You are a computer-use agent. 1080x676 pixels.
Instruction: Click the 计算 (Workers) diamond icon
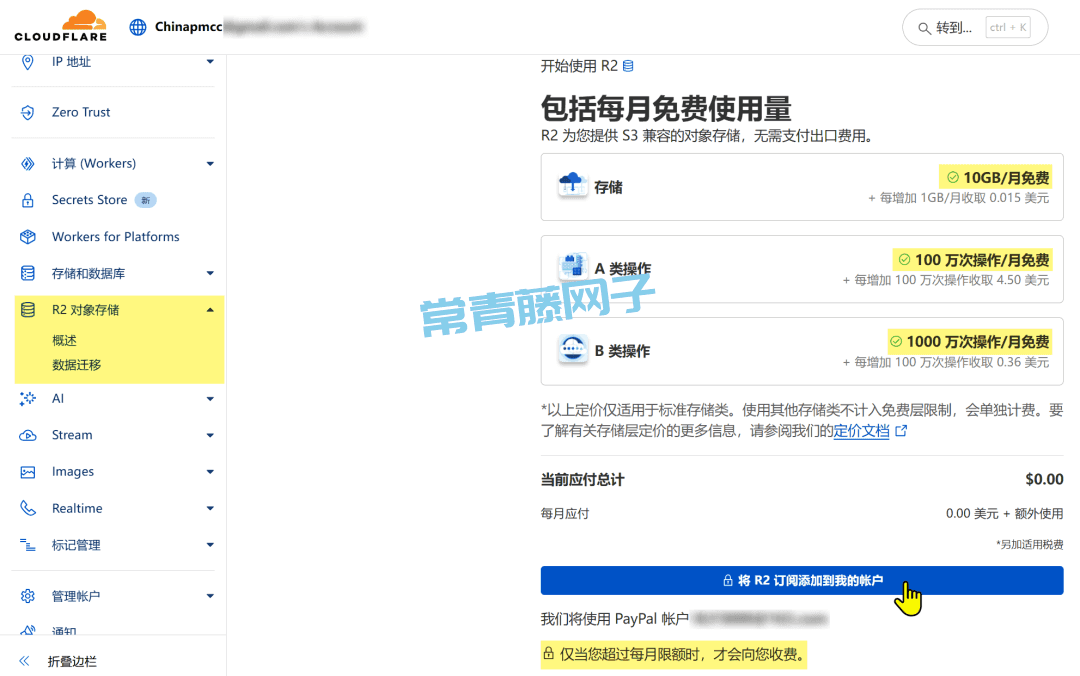pos(28,163)
